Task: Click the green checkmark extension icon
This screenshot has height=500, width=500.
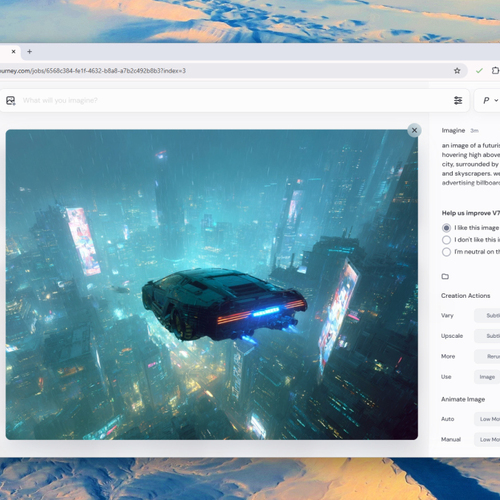Action: (x=479, y=71)
